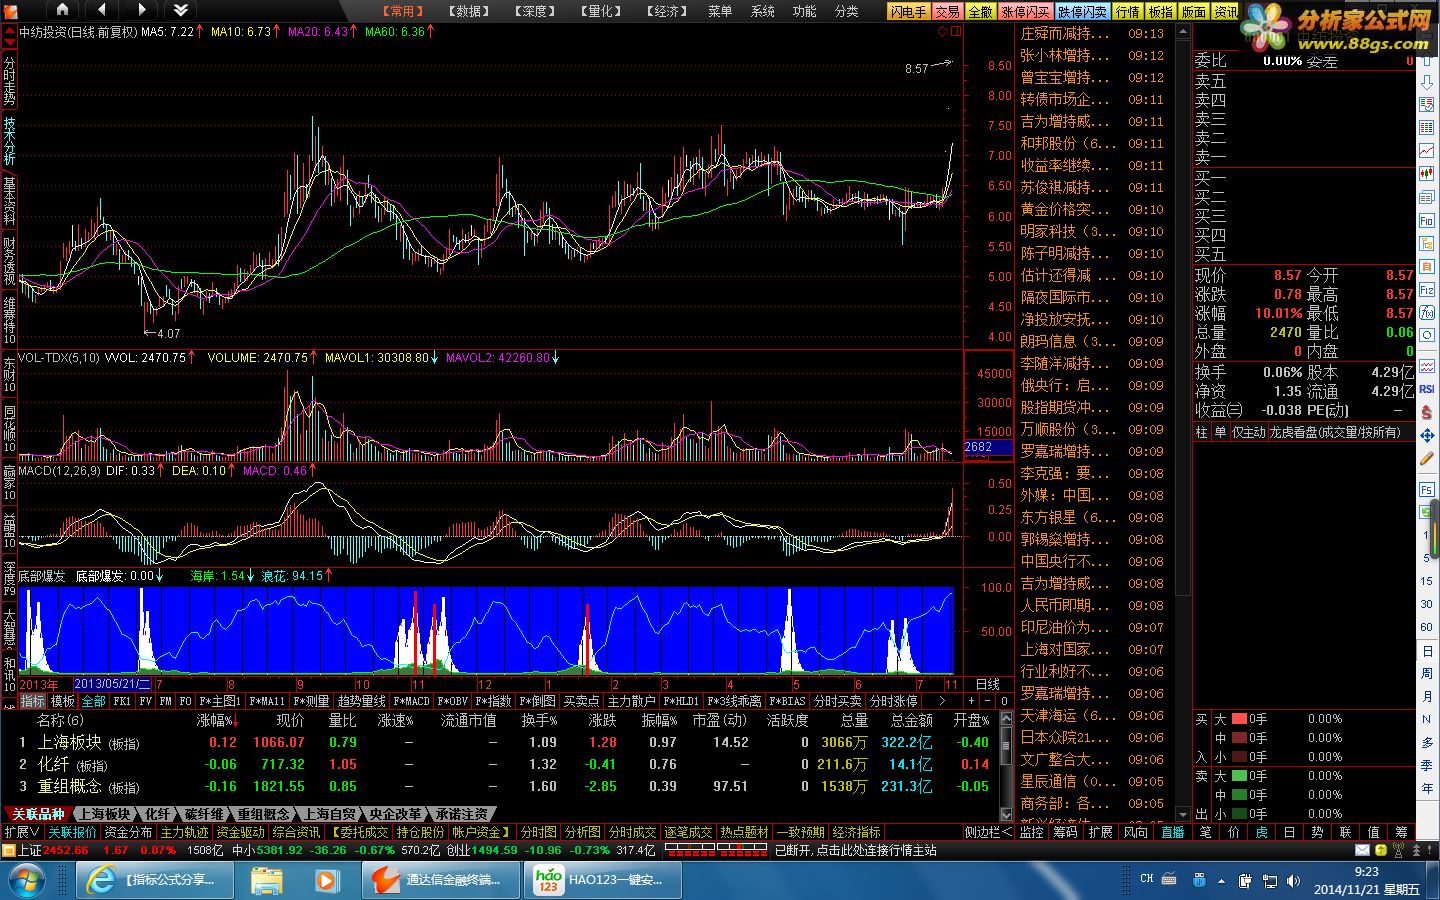
Task: Toggle the 仅主动 filter
Action: pyautogui.click(x=1248, y=432)
